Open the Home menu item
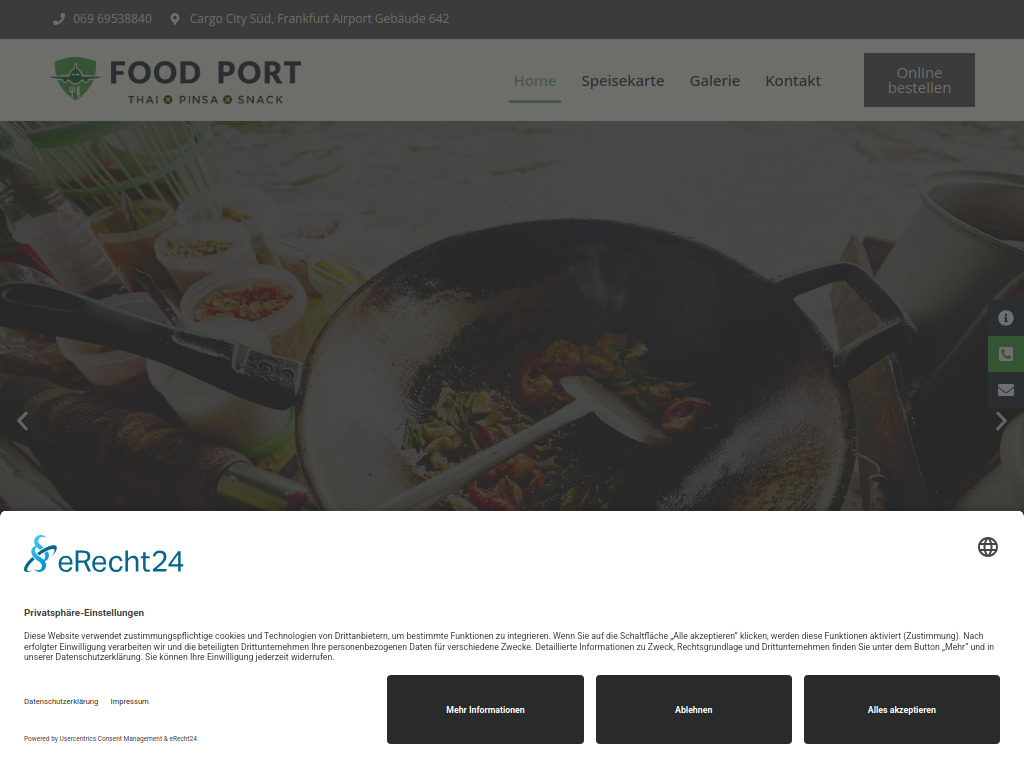 point(535,81)
